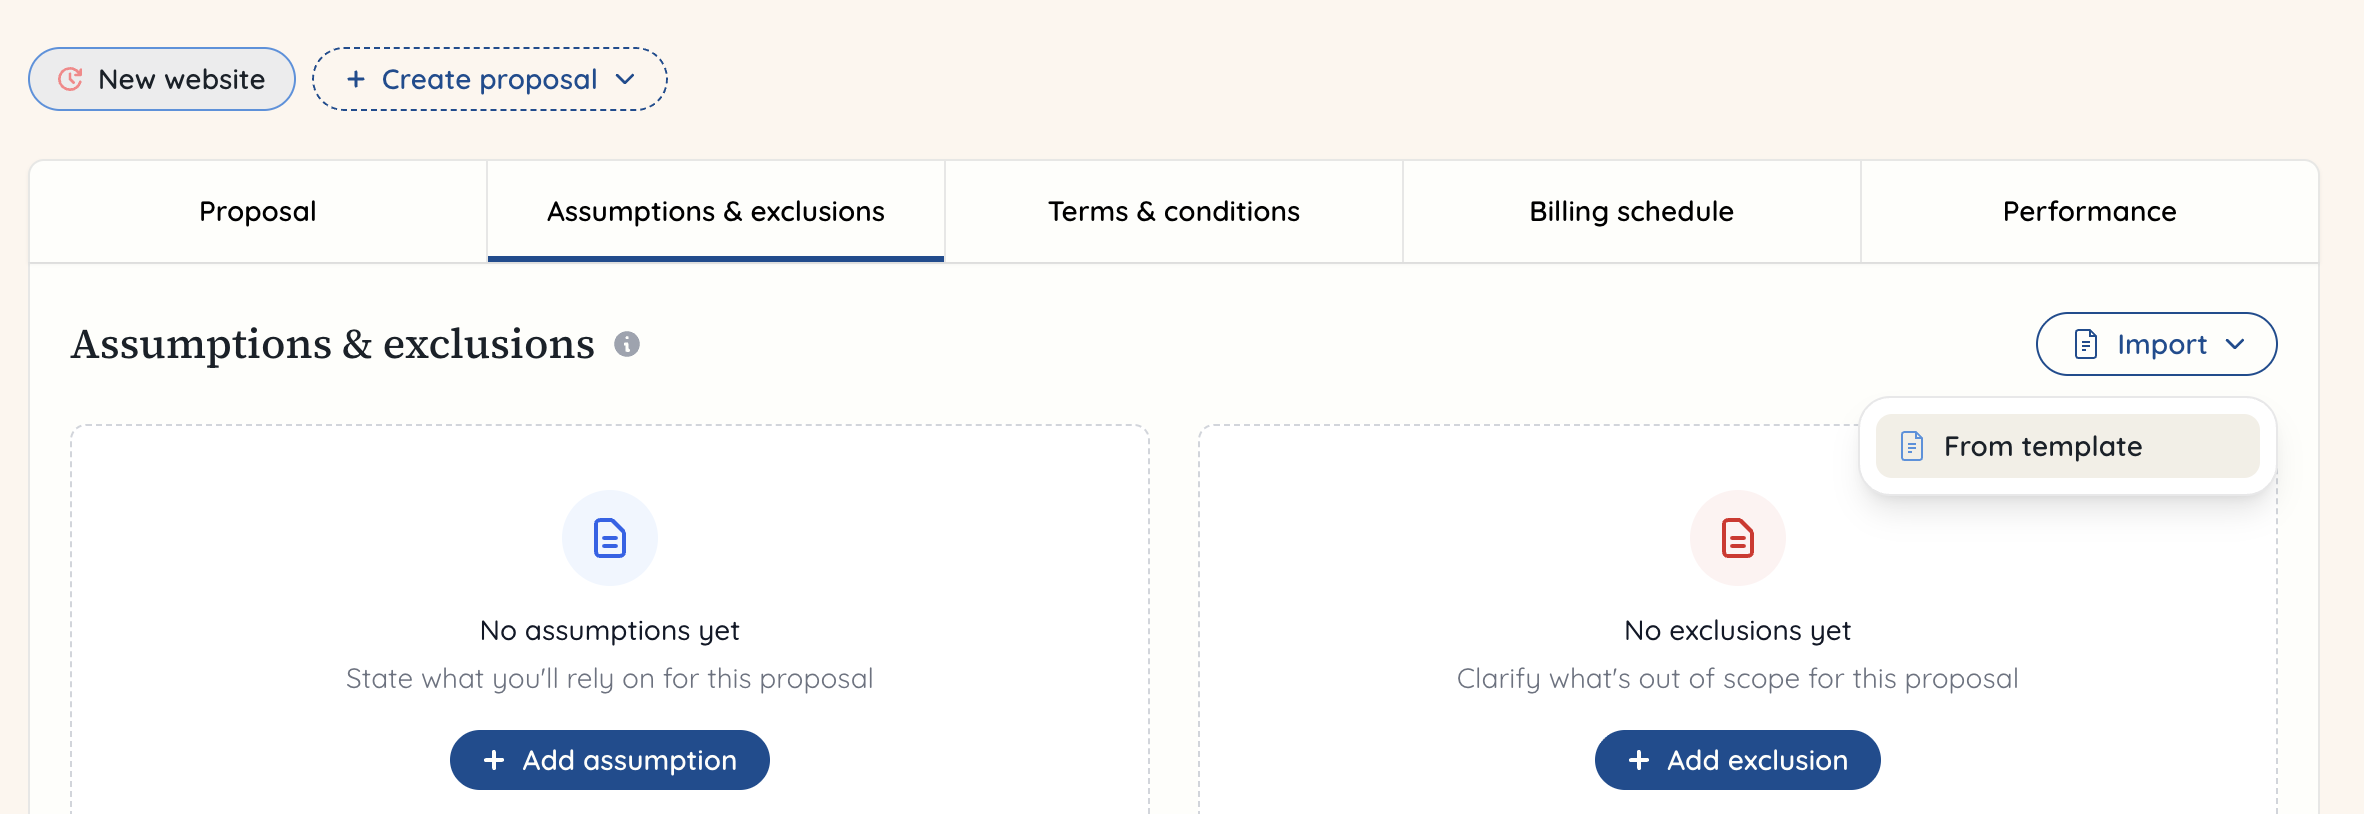Click the plus icon in Add exclusion
The width and height of the screenshot is (2364, 814).
(1638, 760)
